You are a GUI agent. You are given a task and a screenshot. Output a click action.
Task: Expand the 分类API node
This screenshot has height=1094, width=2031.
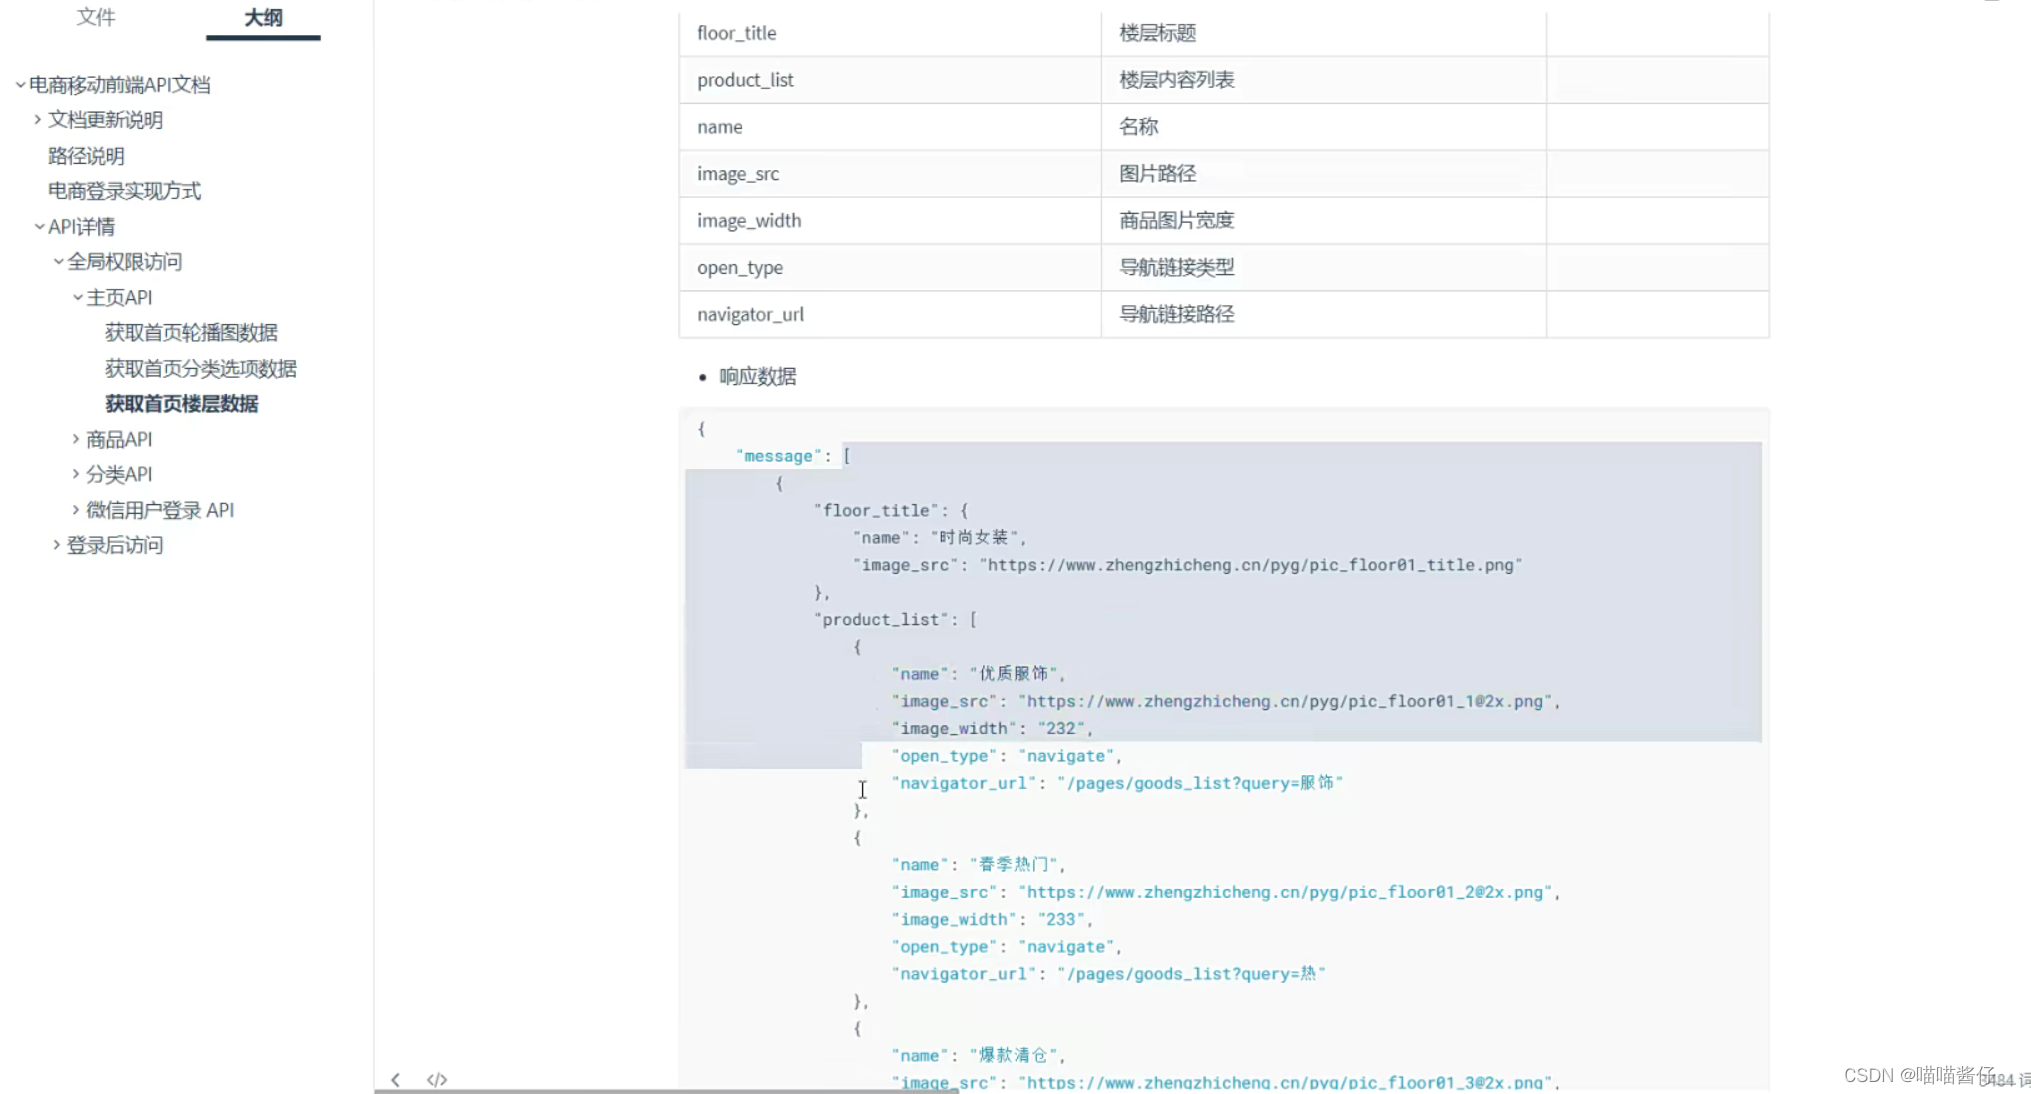pyautogui.click(x=77, y=474)
